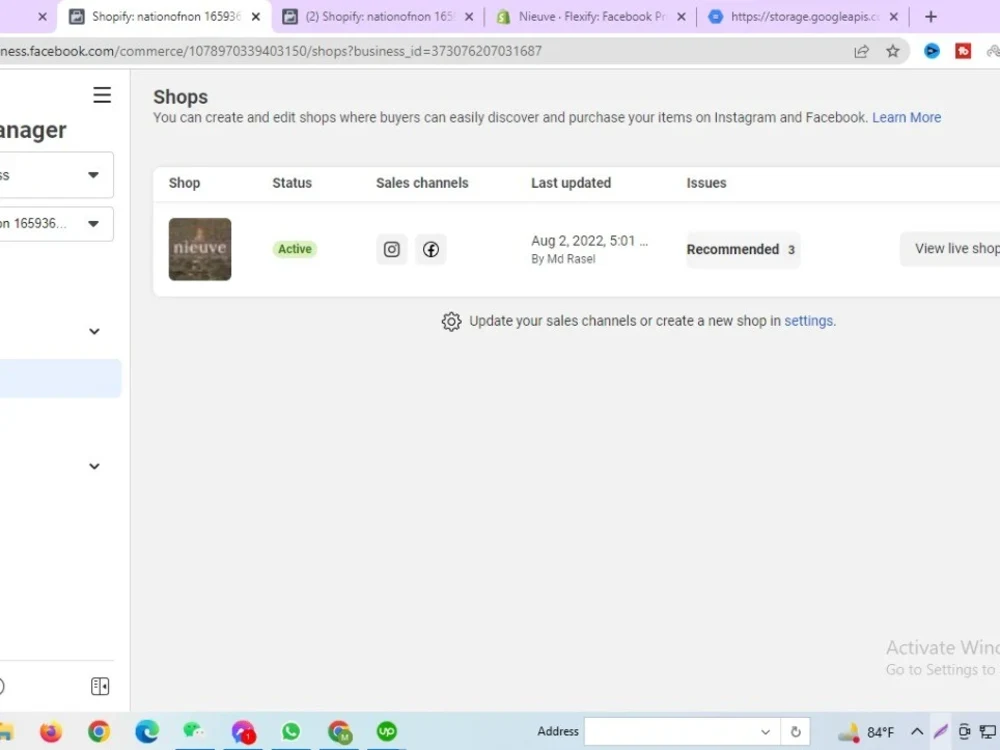Select the active Shopify nationofnon 165936 tab
Screen dimensions: 1000x750
[x=165, y=17]
